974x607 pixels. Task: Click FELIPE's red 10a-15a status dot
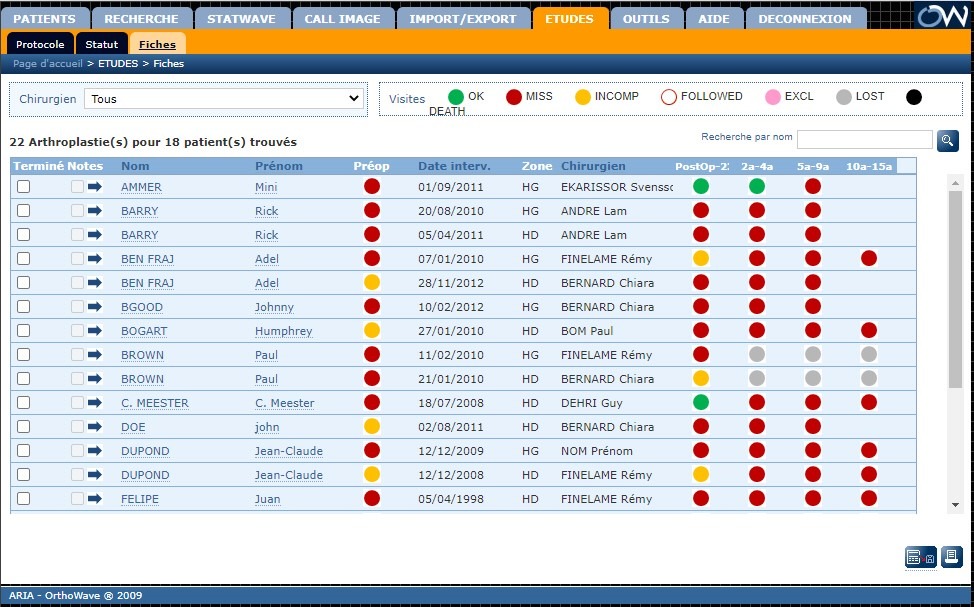869,499
